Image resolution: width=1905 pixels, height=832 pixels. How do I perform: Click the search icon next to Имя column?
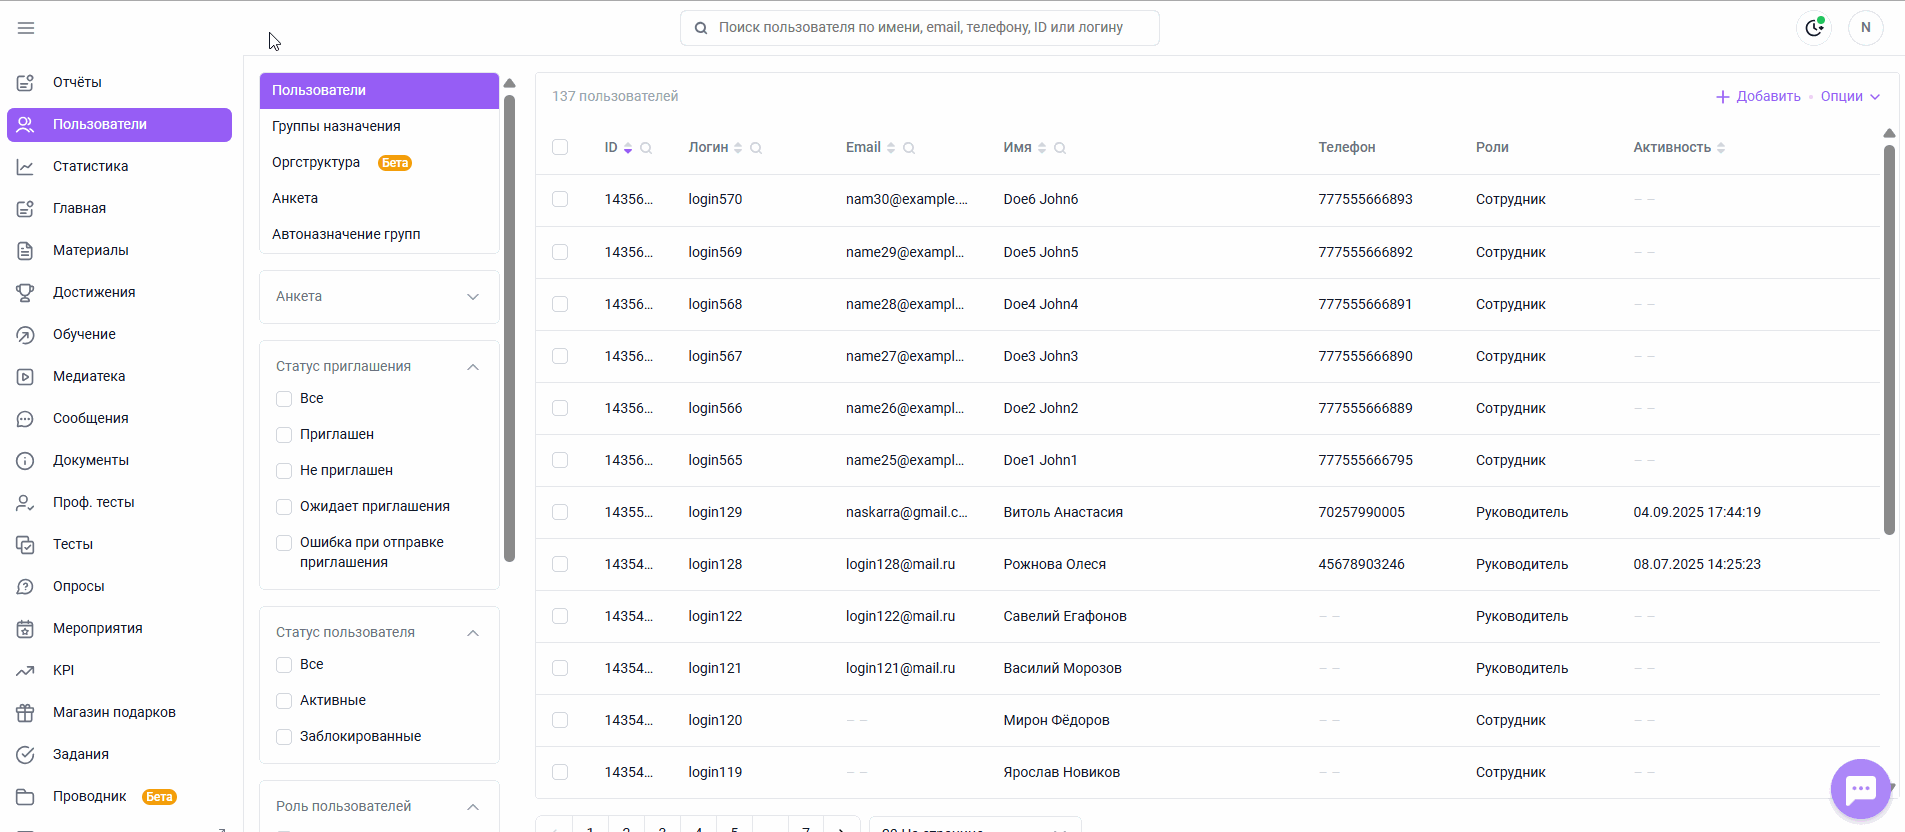[1060, 148]
